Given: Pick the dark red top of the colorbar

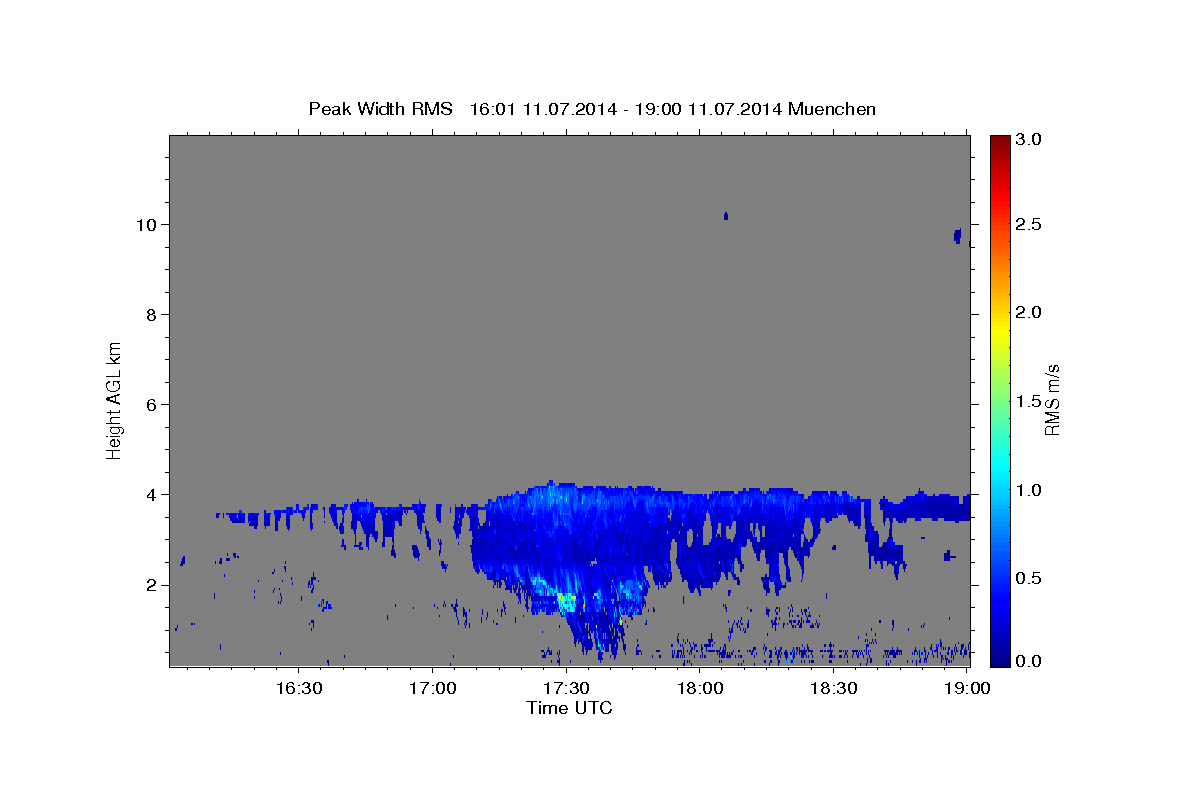Looking at the screenshot, I should [1000, 143].
